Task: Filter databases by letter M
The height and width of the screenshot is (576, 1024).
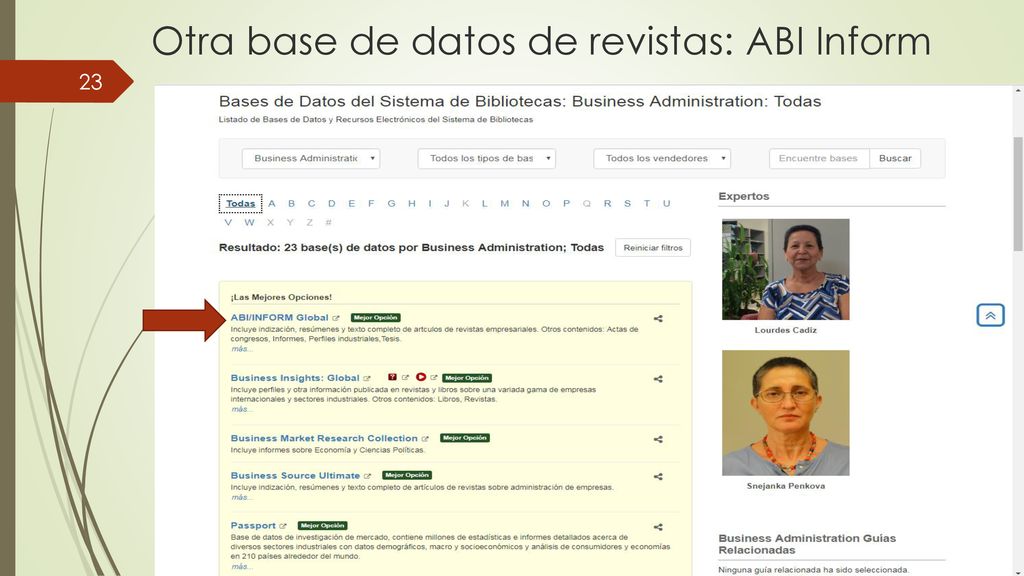Action: [x=504, y=204]
